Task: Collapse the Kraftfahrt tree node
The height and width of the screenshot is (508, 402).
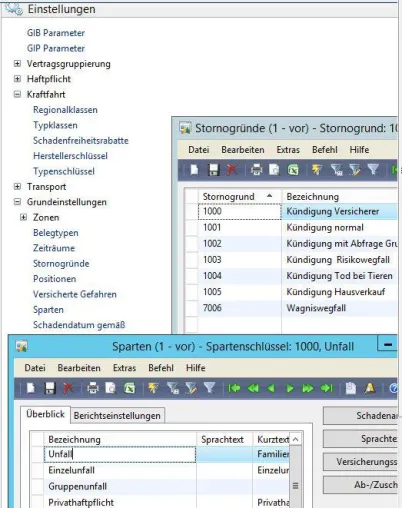Action: click(x=17, y=94)
